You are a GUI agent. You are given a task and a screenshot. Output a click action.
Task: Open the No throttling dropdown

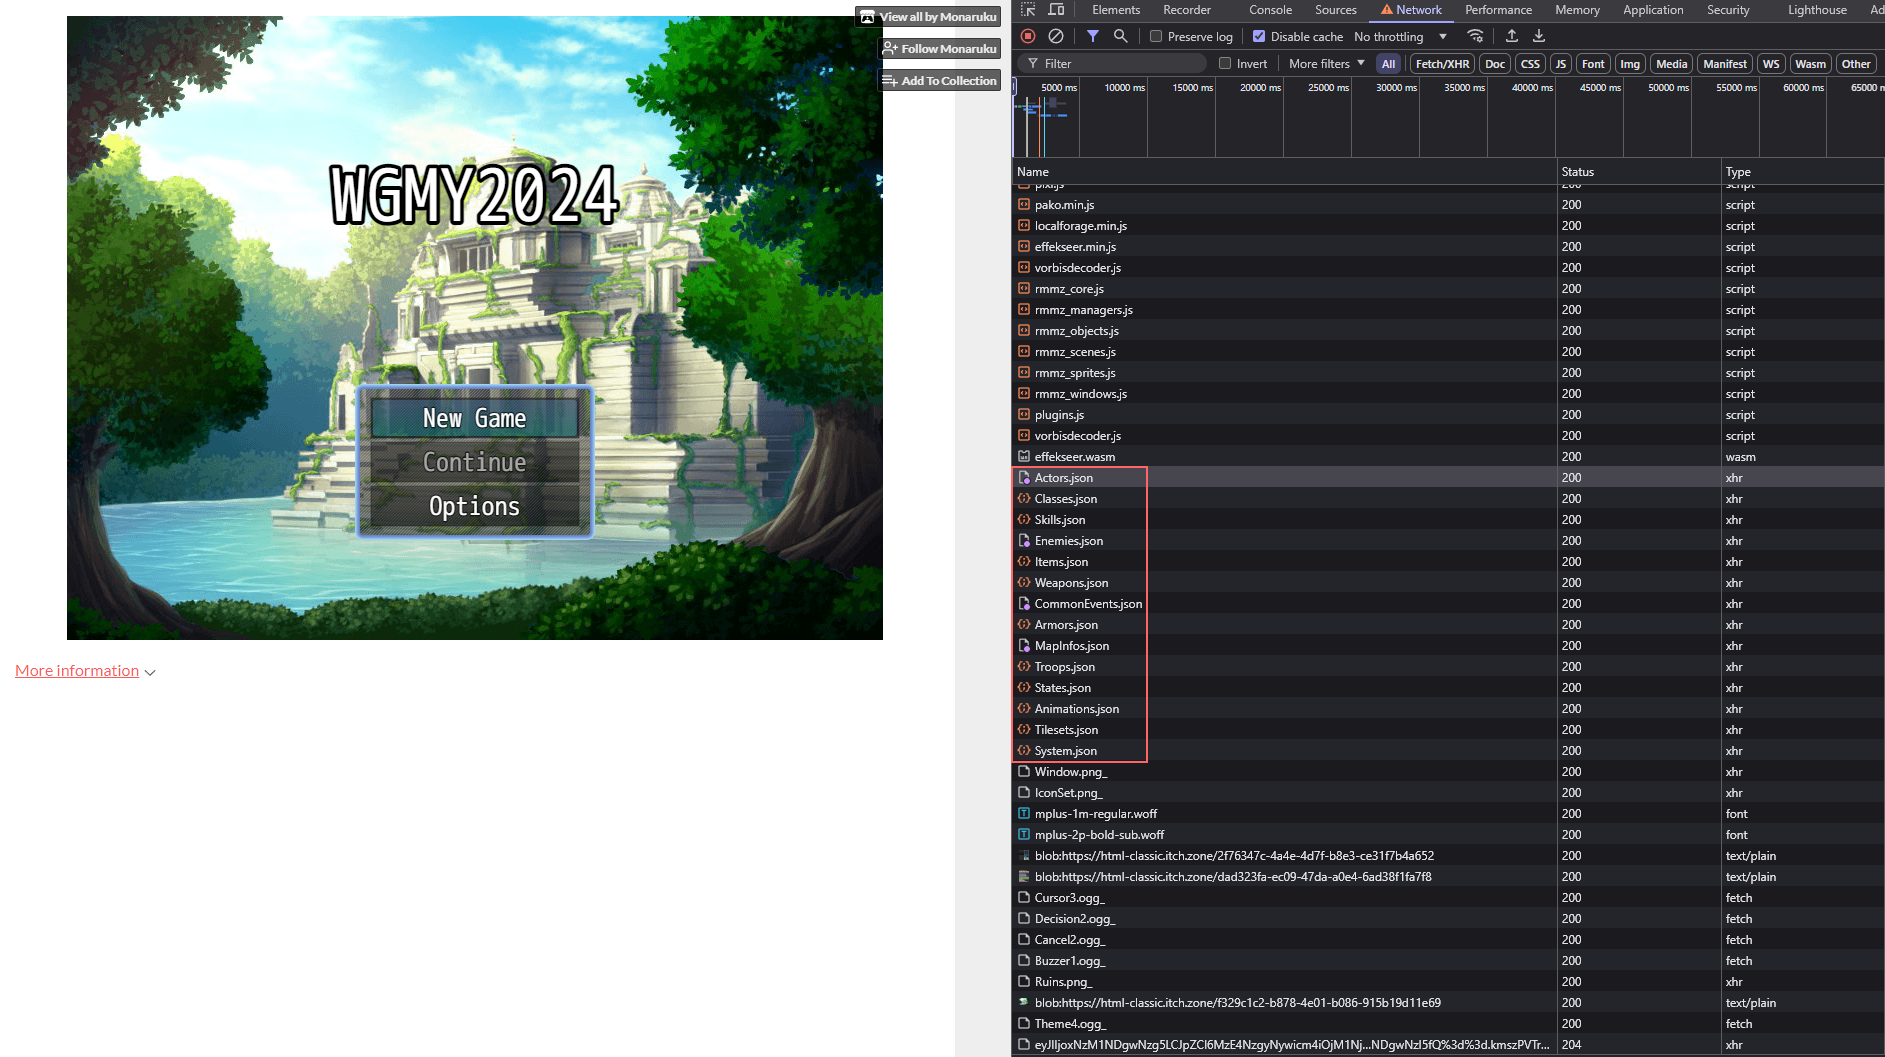click(x=1400, y=37)
